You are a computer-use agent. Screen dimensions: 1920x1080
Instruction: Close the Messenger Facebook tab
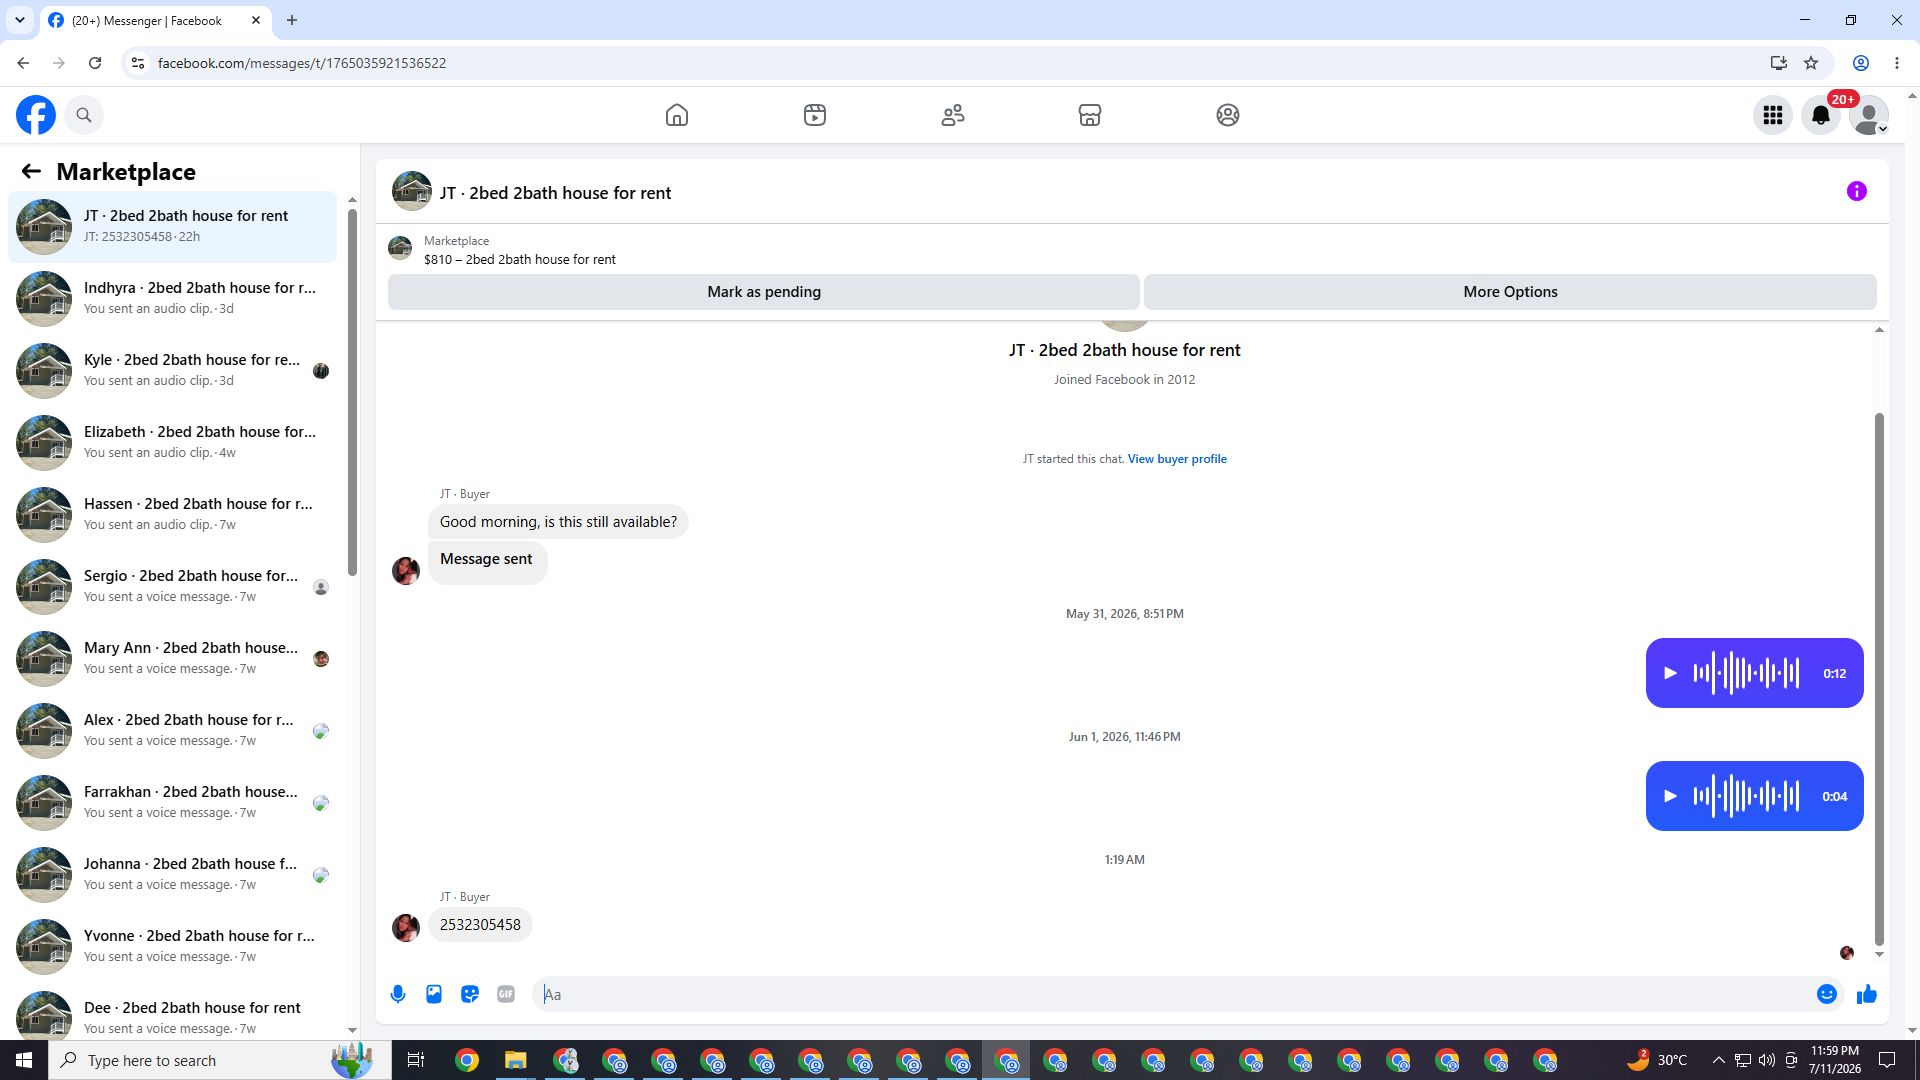pos(256,20)
